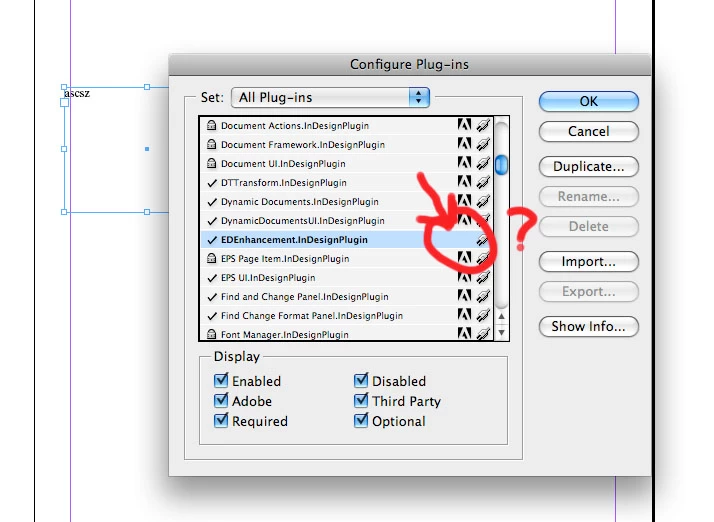Toggle checkmark for DTTransform.InDesignPlugin
Image resolution: width=714 pixels, height=522 pixels.
click(212, 183)
